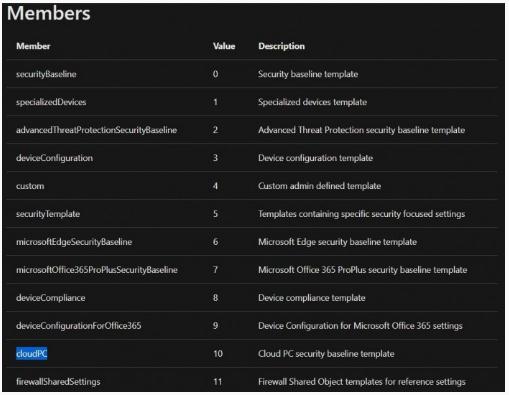Select the deviceCompliance member entry
Viewport: 509px width, 395px height.
[51, 298]
